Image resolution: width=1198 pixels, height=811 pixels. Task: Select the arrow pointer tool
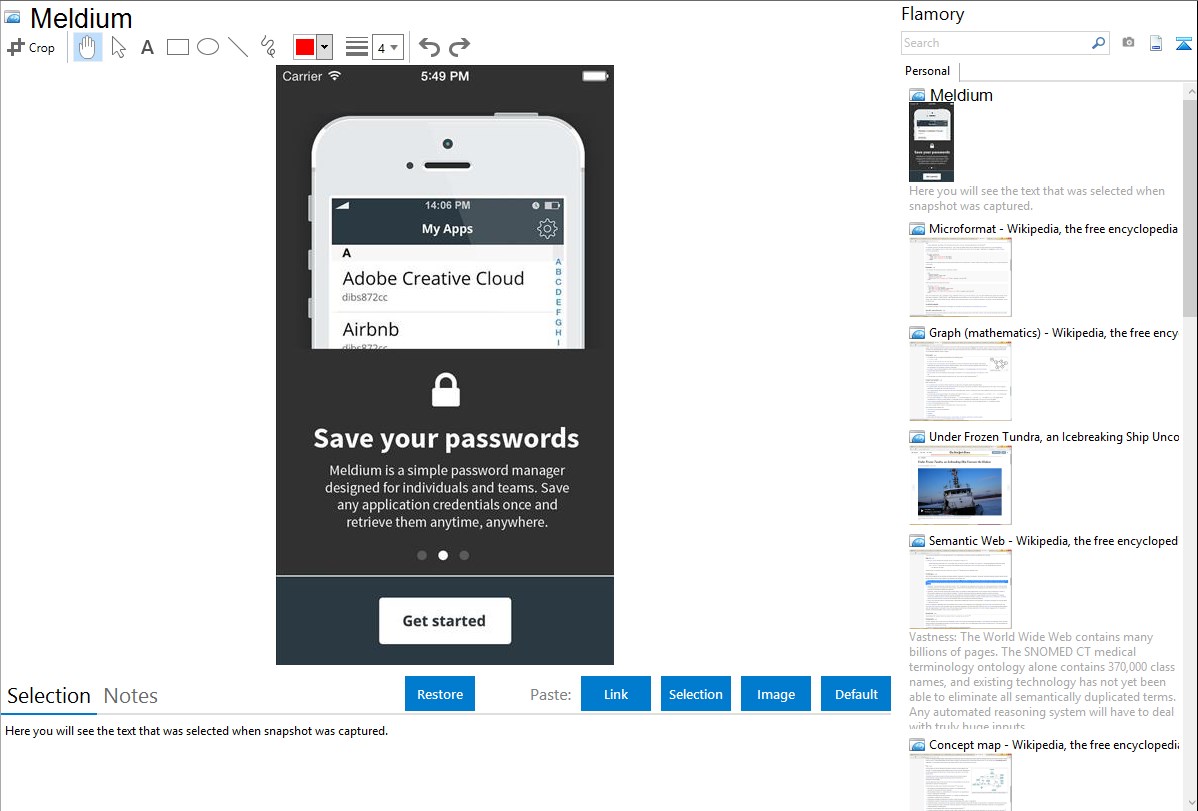(x=119, y=47)
